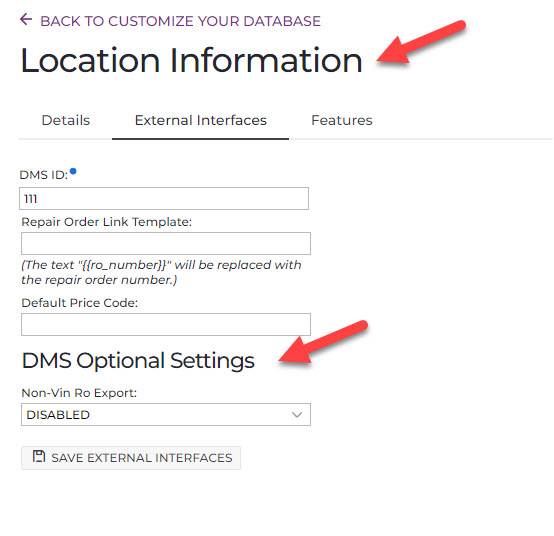Image resolution: width=554 pixels, height=536 pixels.
Task: Click the chevron arrow in the DISABLED dropdown
Action: [297, 414]
